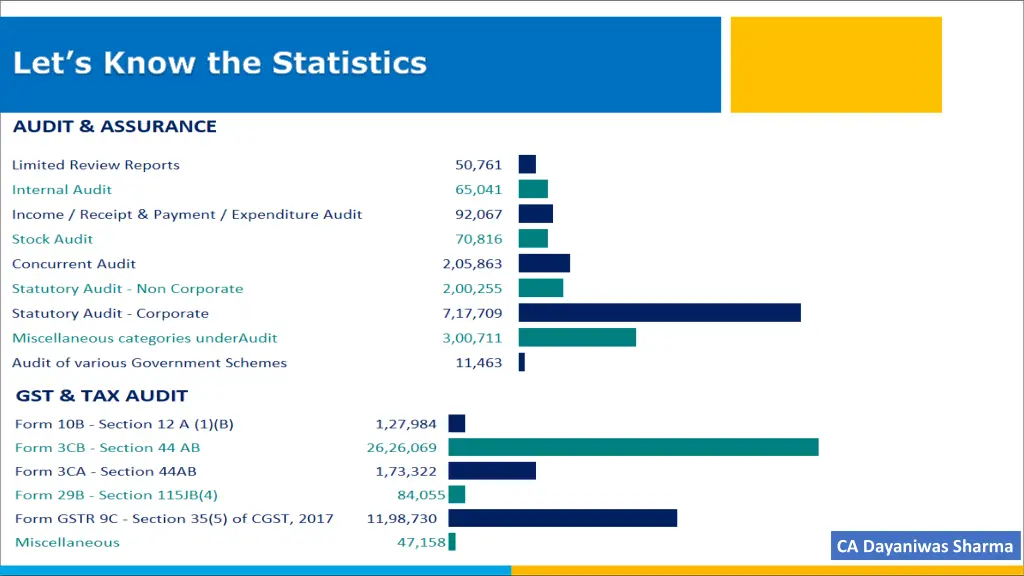Click the yellow rectangle in the header
Viewport: 1024px width, 576px height.
point(836,65)
